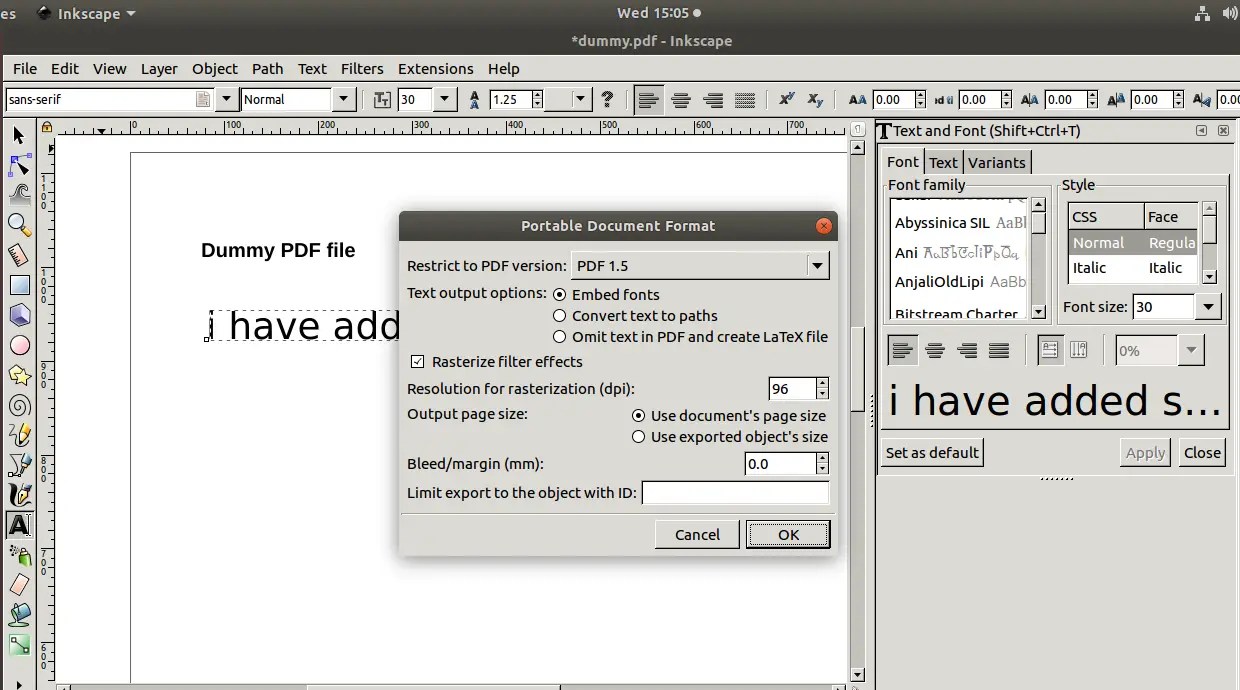1240x690 pixels.
Task: Expand the font style preset dropdown
Action: coord(343,99)
